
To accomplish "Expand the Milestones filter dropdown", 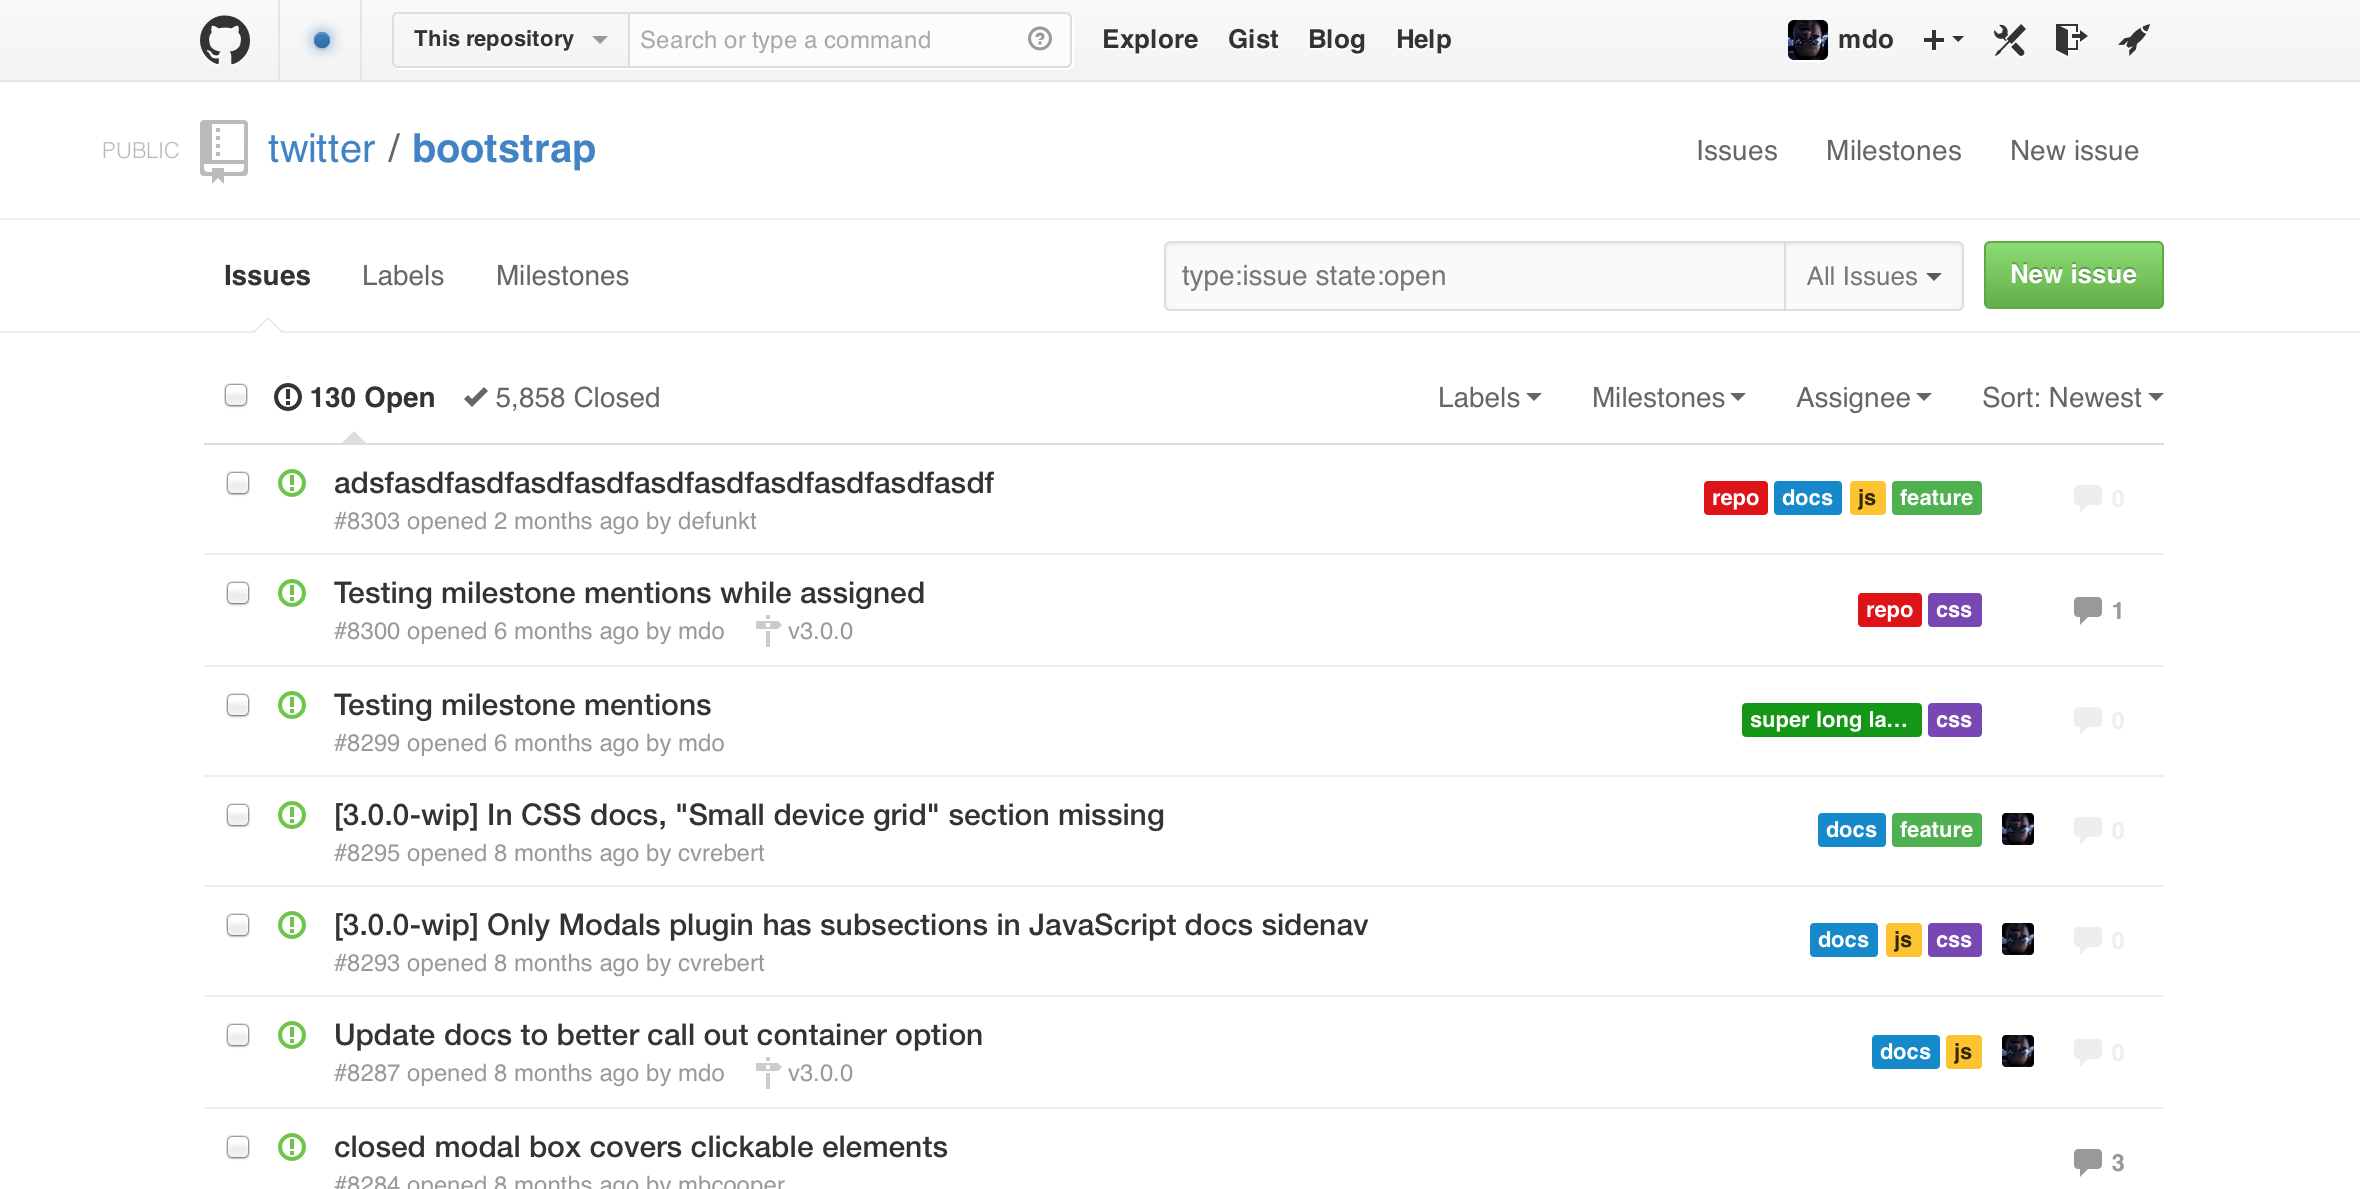I will coord(1668,398).
